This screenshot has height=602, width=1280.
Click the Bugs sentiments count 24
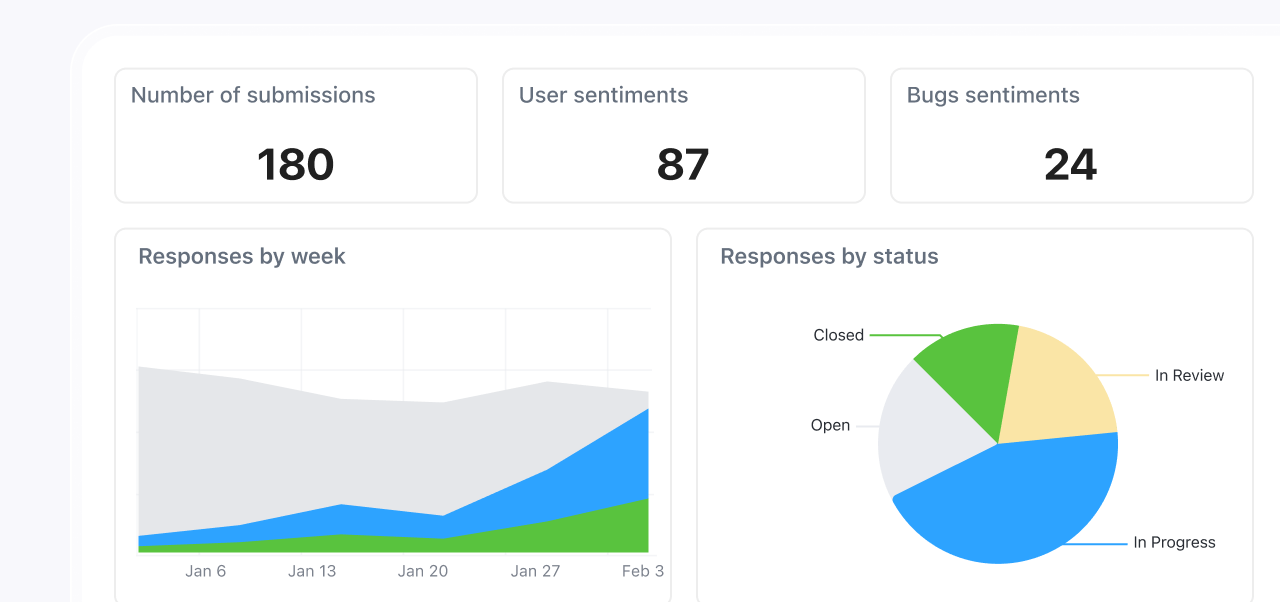1070,164
